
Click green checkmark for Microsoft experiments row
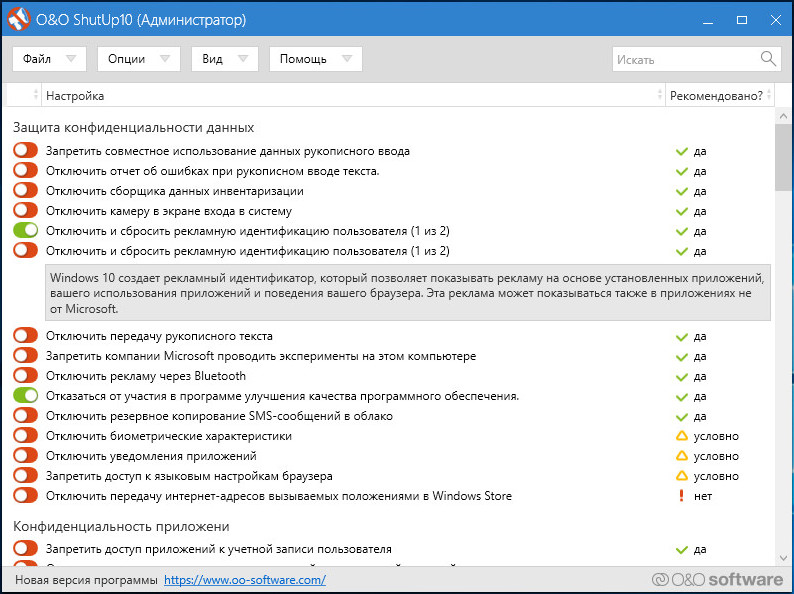[x=682, y=357]
